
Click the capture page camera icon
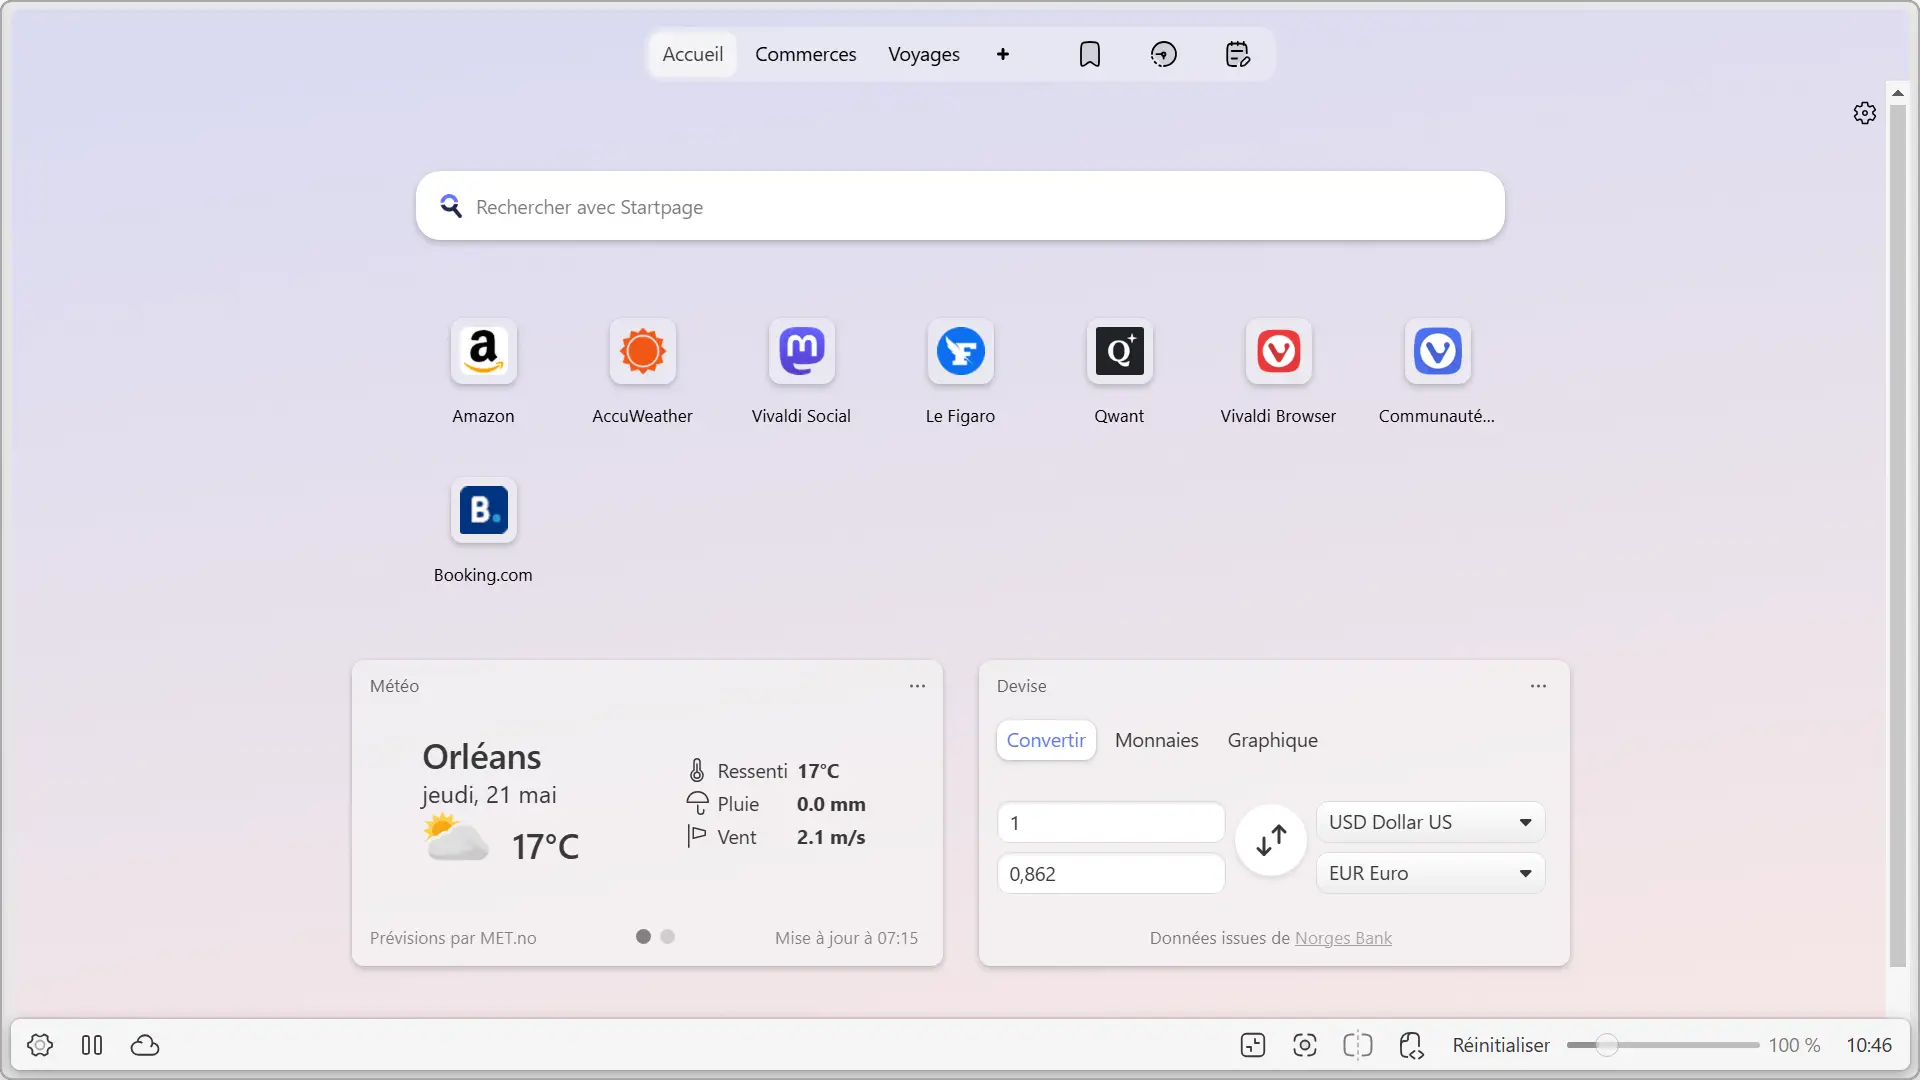(x=1305, y=1045)
